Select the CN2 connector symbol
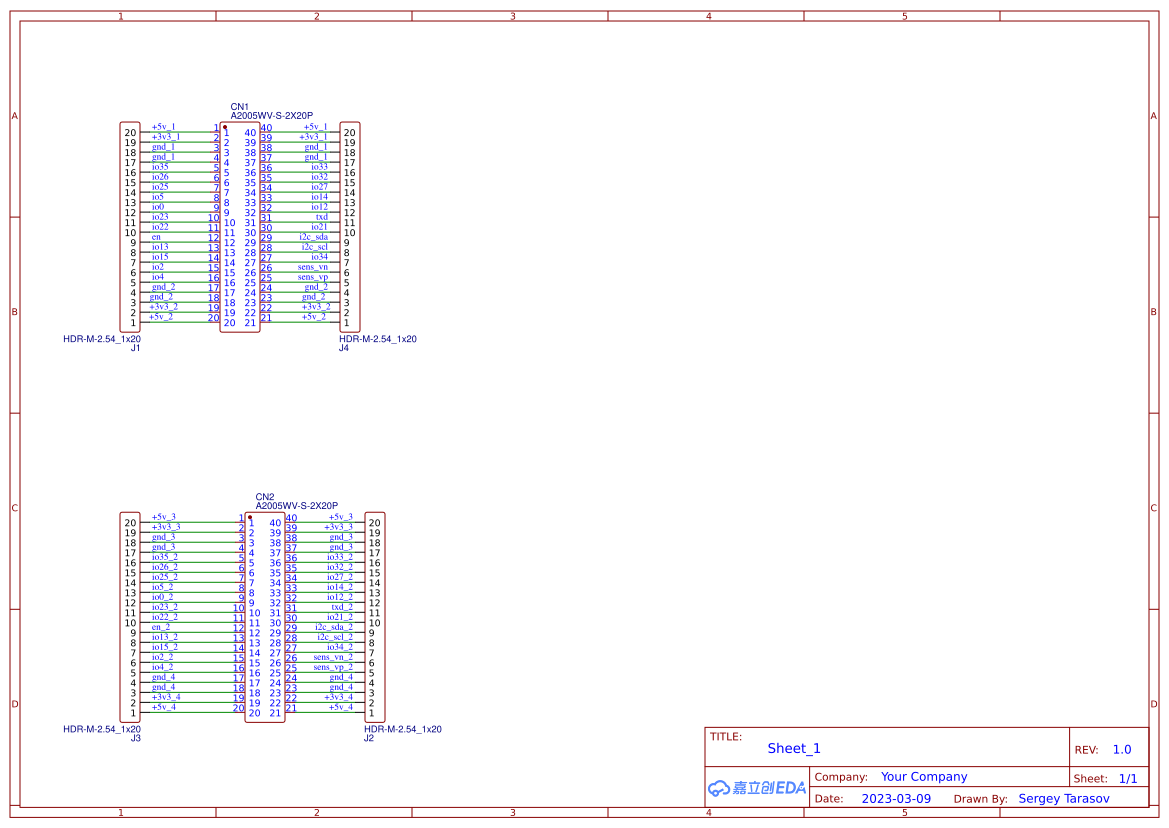The image size is (1169, 828). [264, 615]
